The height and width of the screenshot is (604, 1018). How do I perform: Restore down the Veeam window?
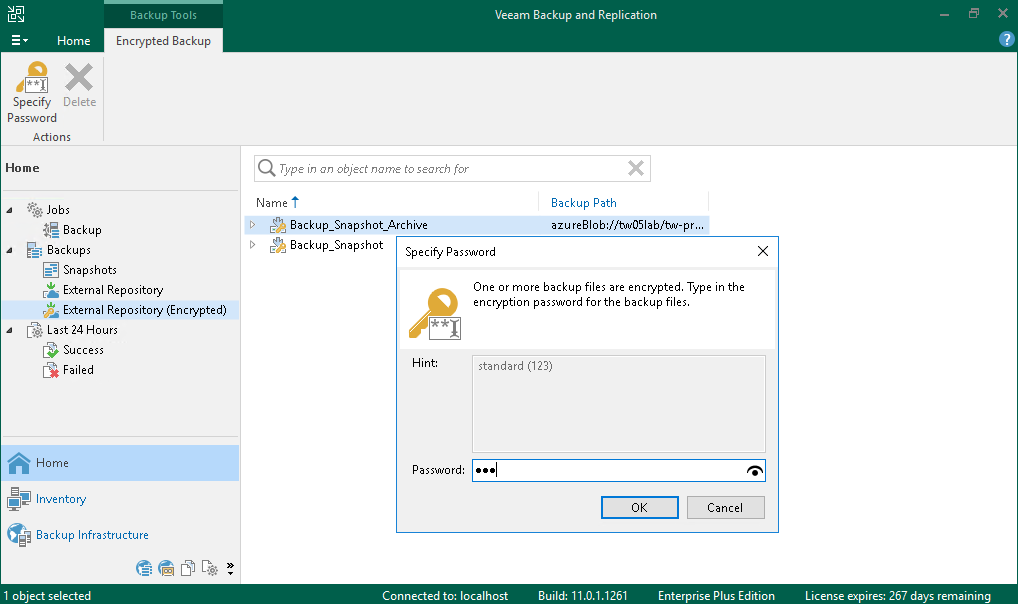point(974,14)
